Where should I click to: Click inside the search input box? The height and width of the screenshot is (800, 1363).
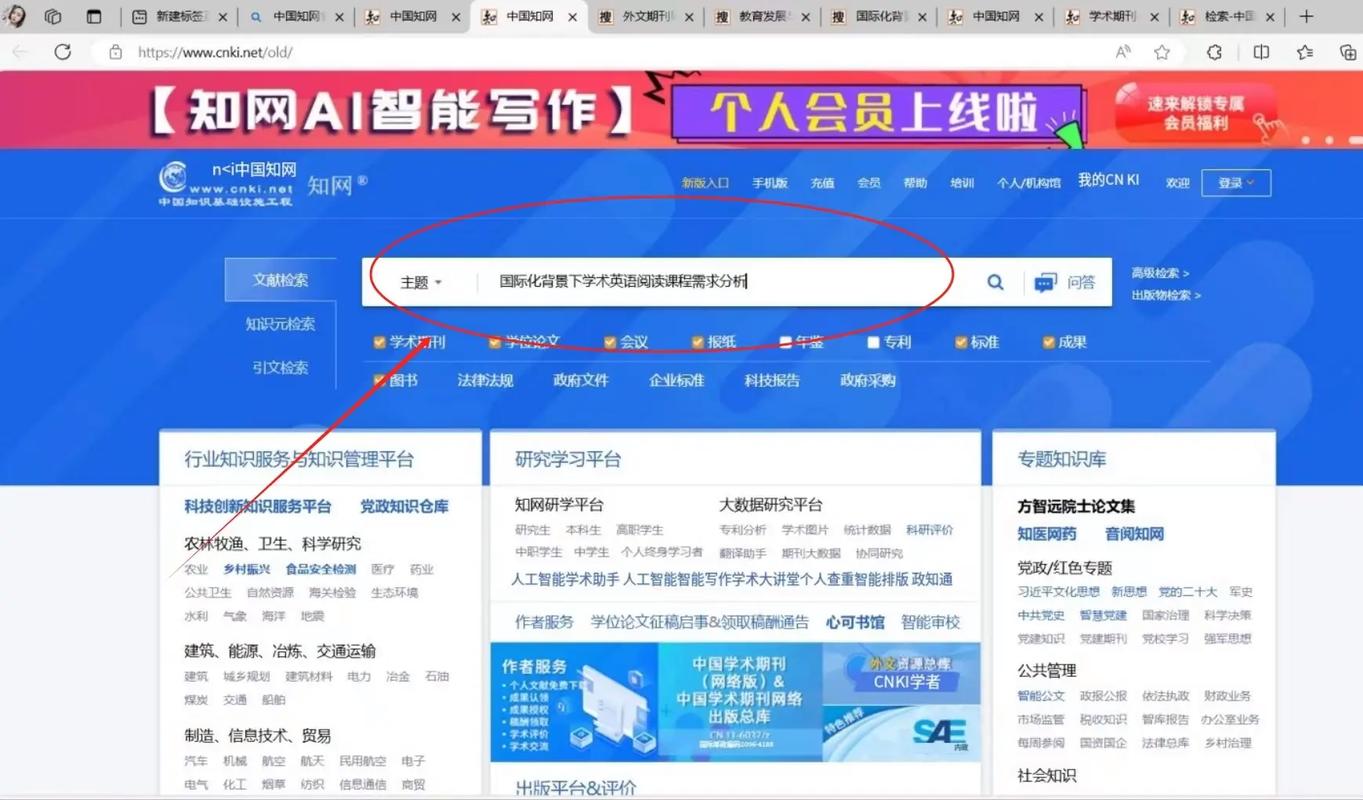click(700, 282)
